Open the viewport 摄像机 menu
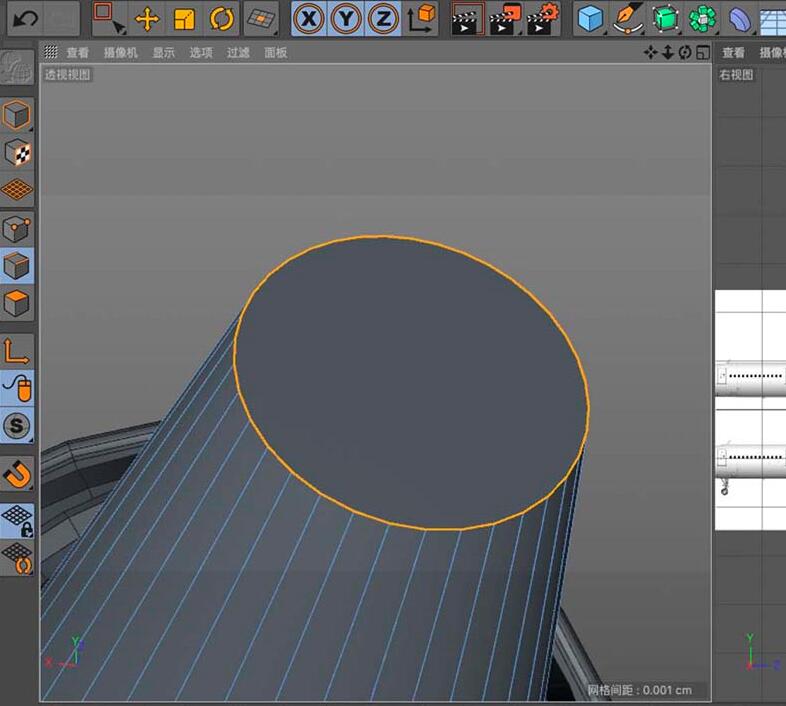786x706 pixels. click(120, 52)
